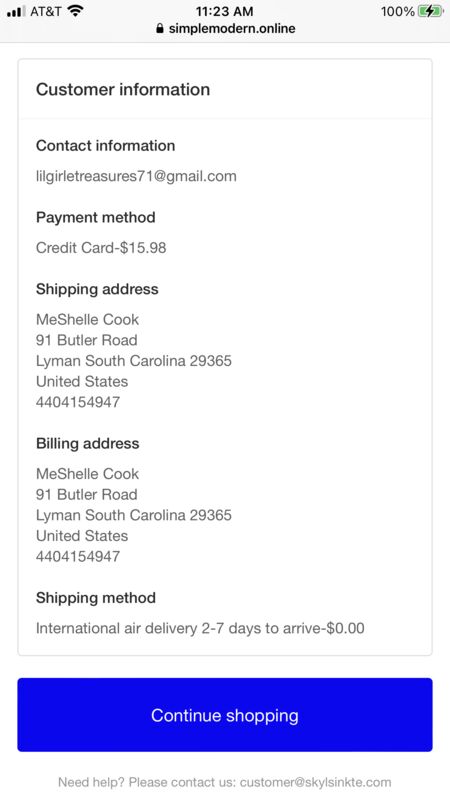Tap the Credit Card-$15.98 payment line
Image resolution: width=450 pixels, height=800 pixels.
click(101, 248)
